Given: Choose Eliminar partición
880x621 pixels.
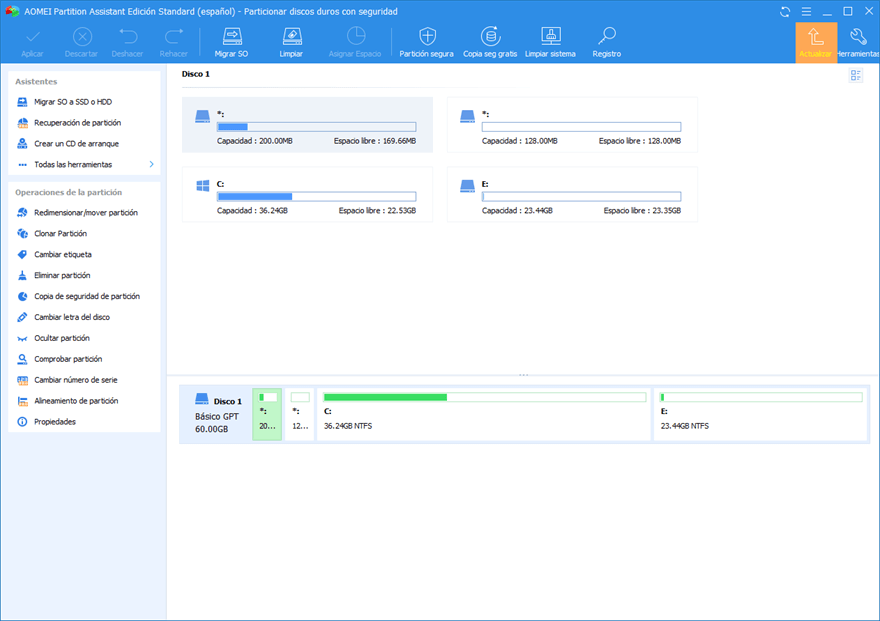Looking at the screenshot, I should click(x=62, y=275).
